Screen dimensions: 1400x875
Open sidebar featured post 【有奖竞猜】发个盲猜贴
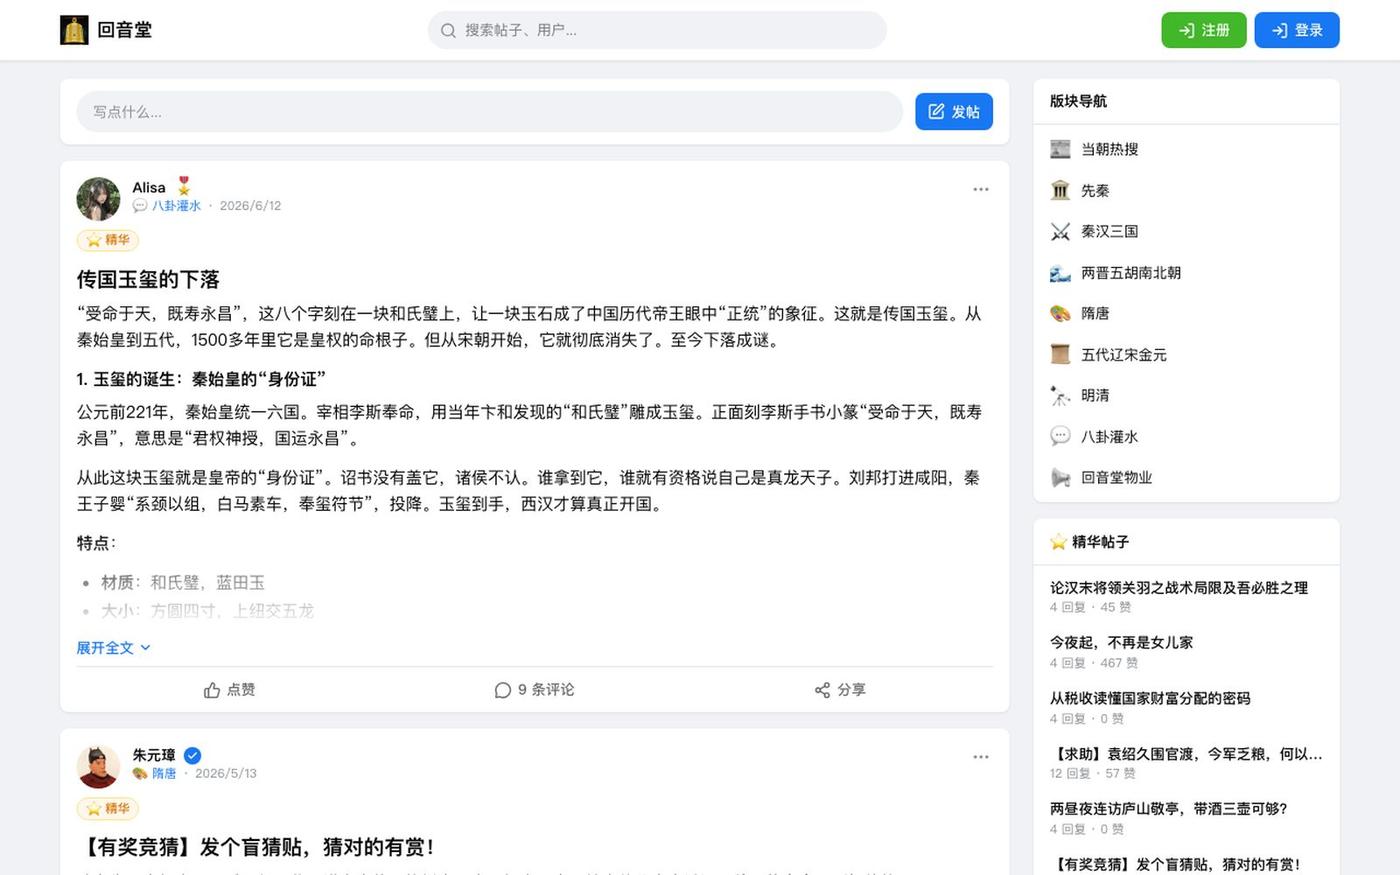pyautogui.click(x=1176, y=865)
